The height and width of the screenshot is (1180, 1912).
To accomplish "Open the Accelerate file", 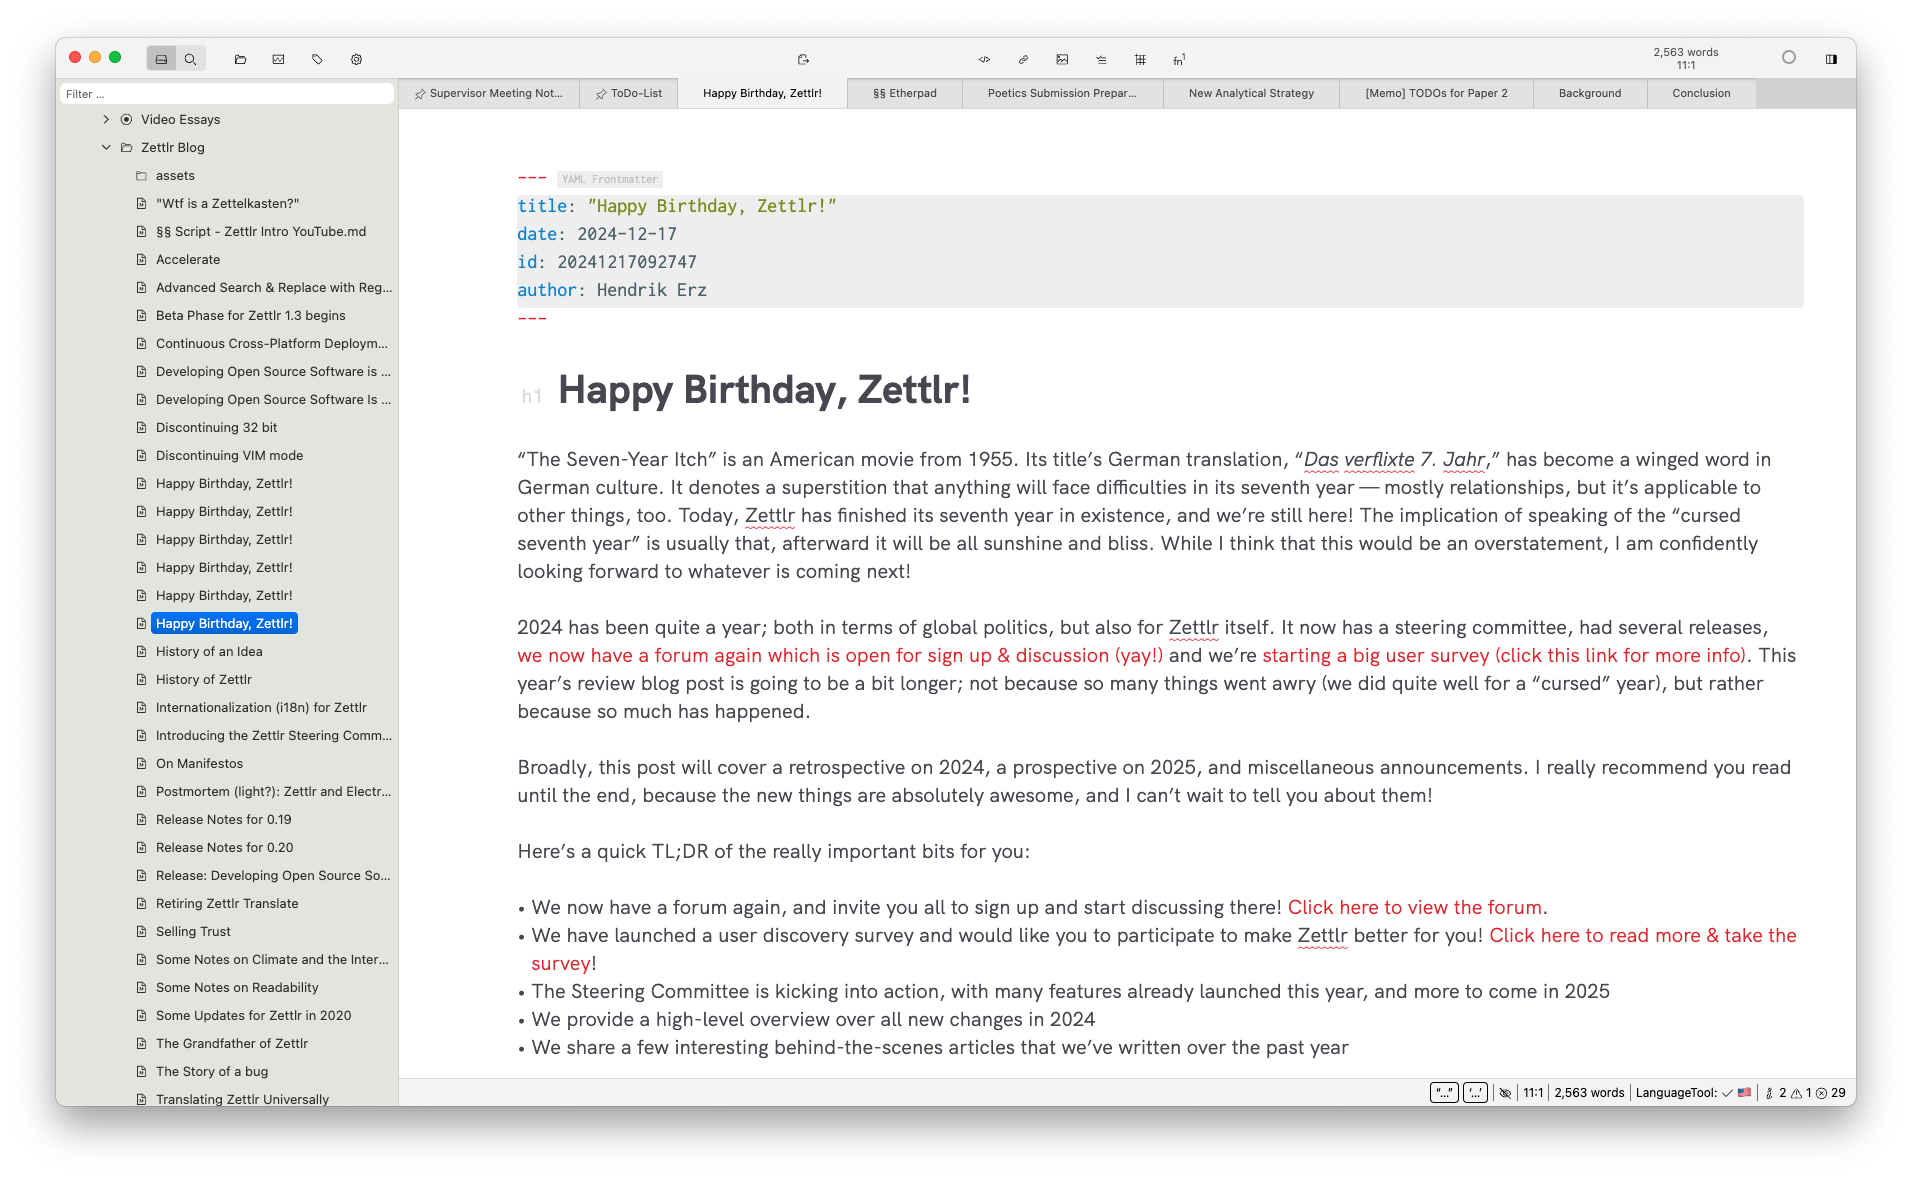I will 188,259.
